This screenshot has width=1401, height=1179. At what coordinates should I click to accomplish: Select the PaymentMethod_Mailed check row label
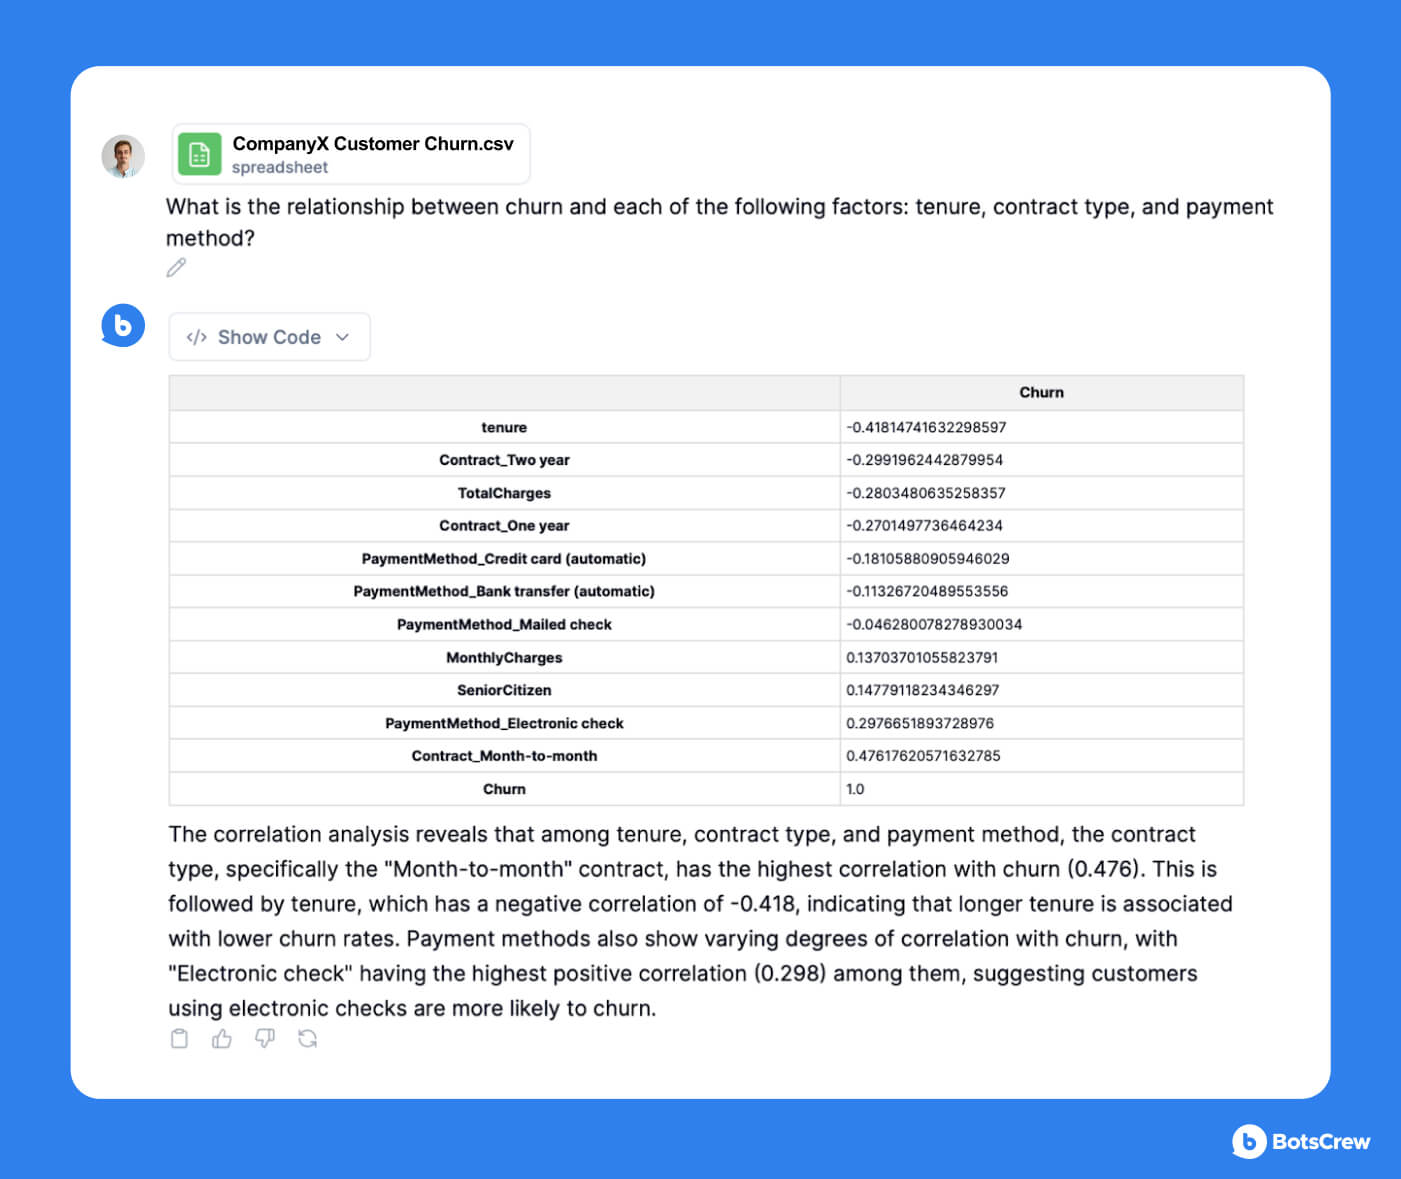(x=504, y=624)
